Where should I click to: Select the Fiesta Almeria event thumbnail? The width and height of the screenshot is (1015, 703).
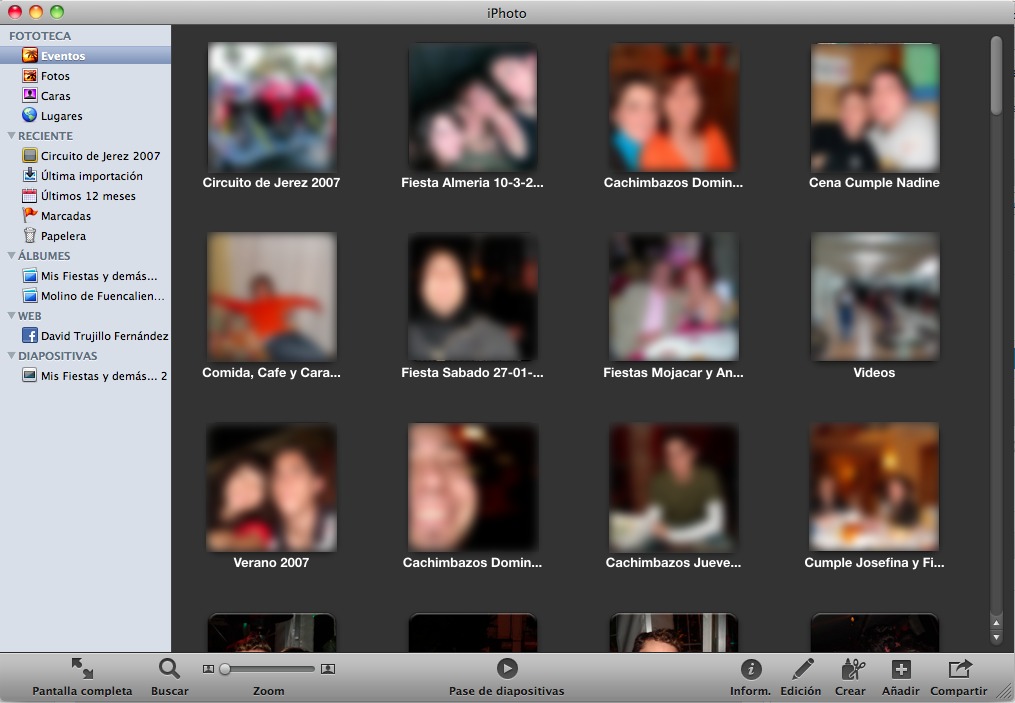(473, 107)
